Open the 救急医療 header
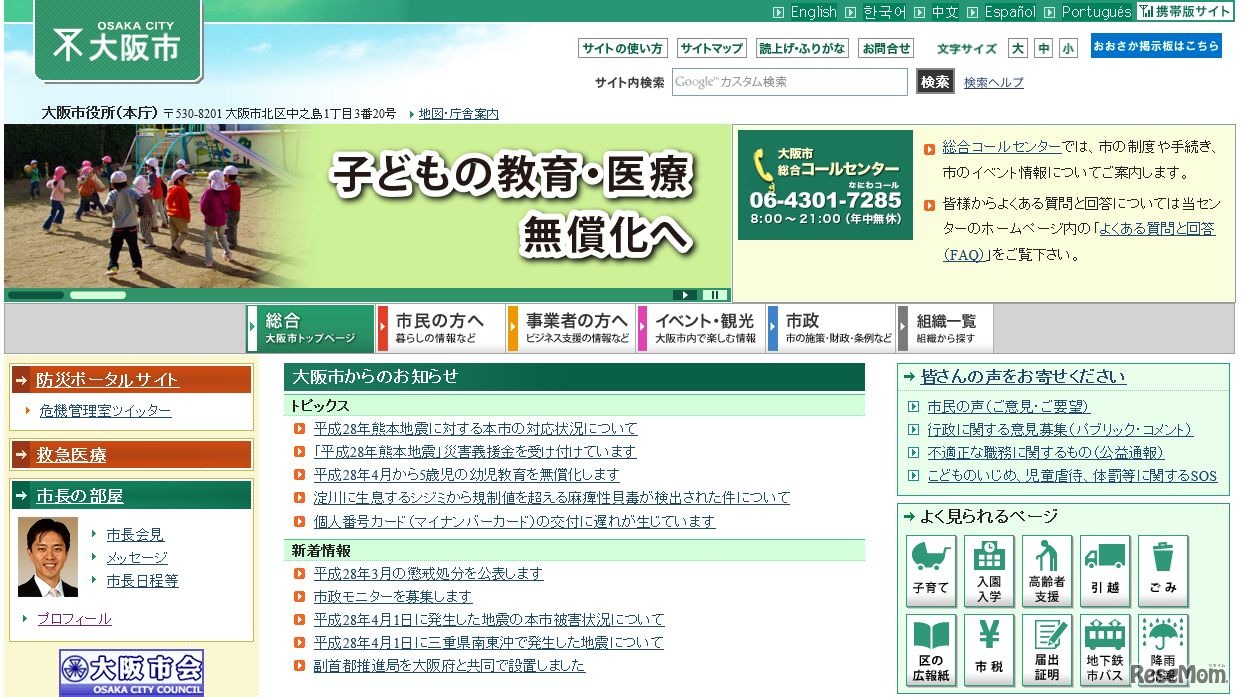This screenshot has width=1241, height=697. point(131,455)
